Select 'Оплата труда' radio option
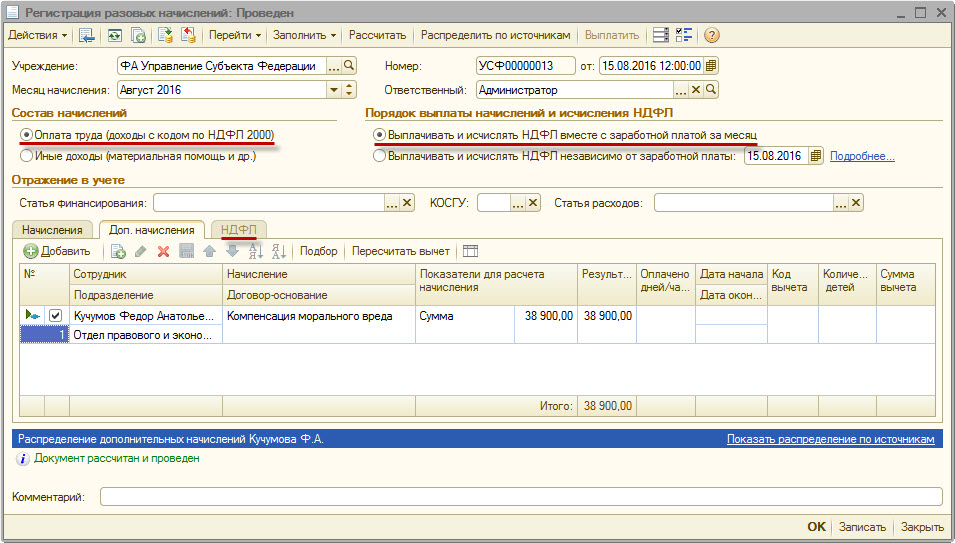The height and width of the screenshot is (543, 955). [x=26, y=134]
